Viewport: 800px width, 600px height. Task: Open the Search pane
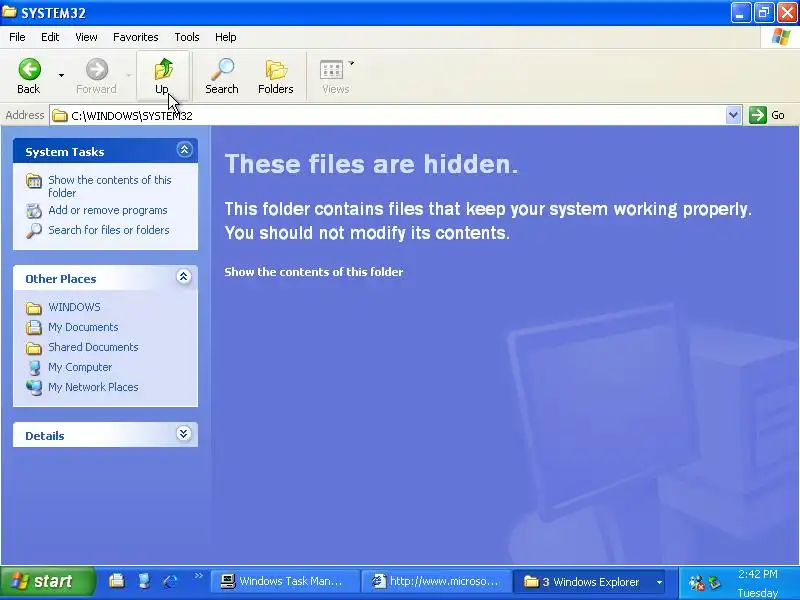(222, 76)
